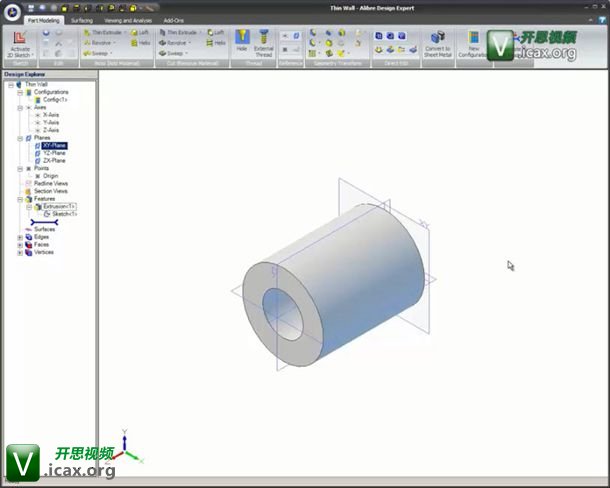Open the Cut Revolve dropdown arrow
The width and height of the screenshot is (610, 488).
pos(189,43)
